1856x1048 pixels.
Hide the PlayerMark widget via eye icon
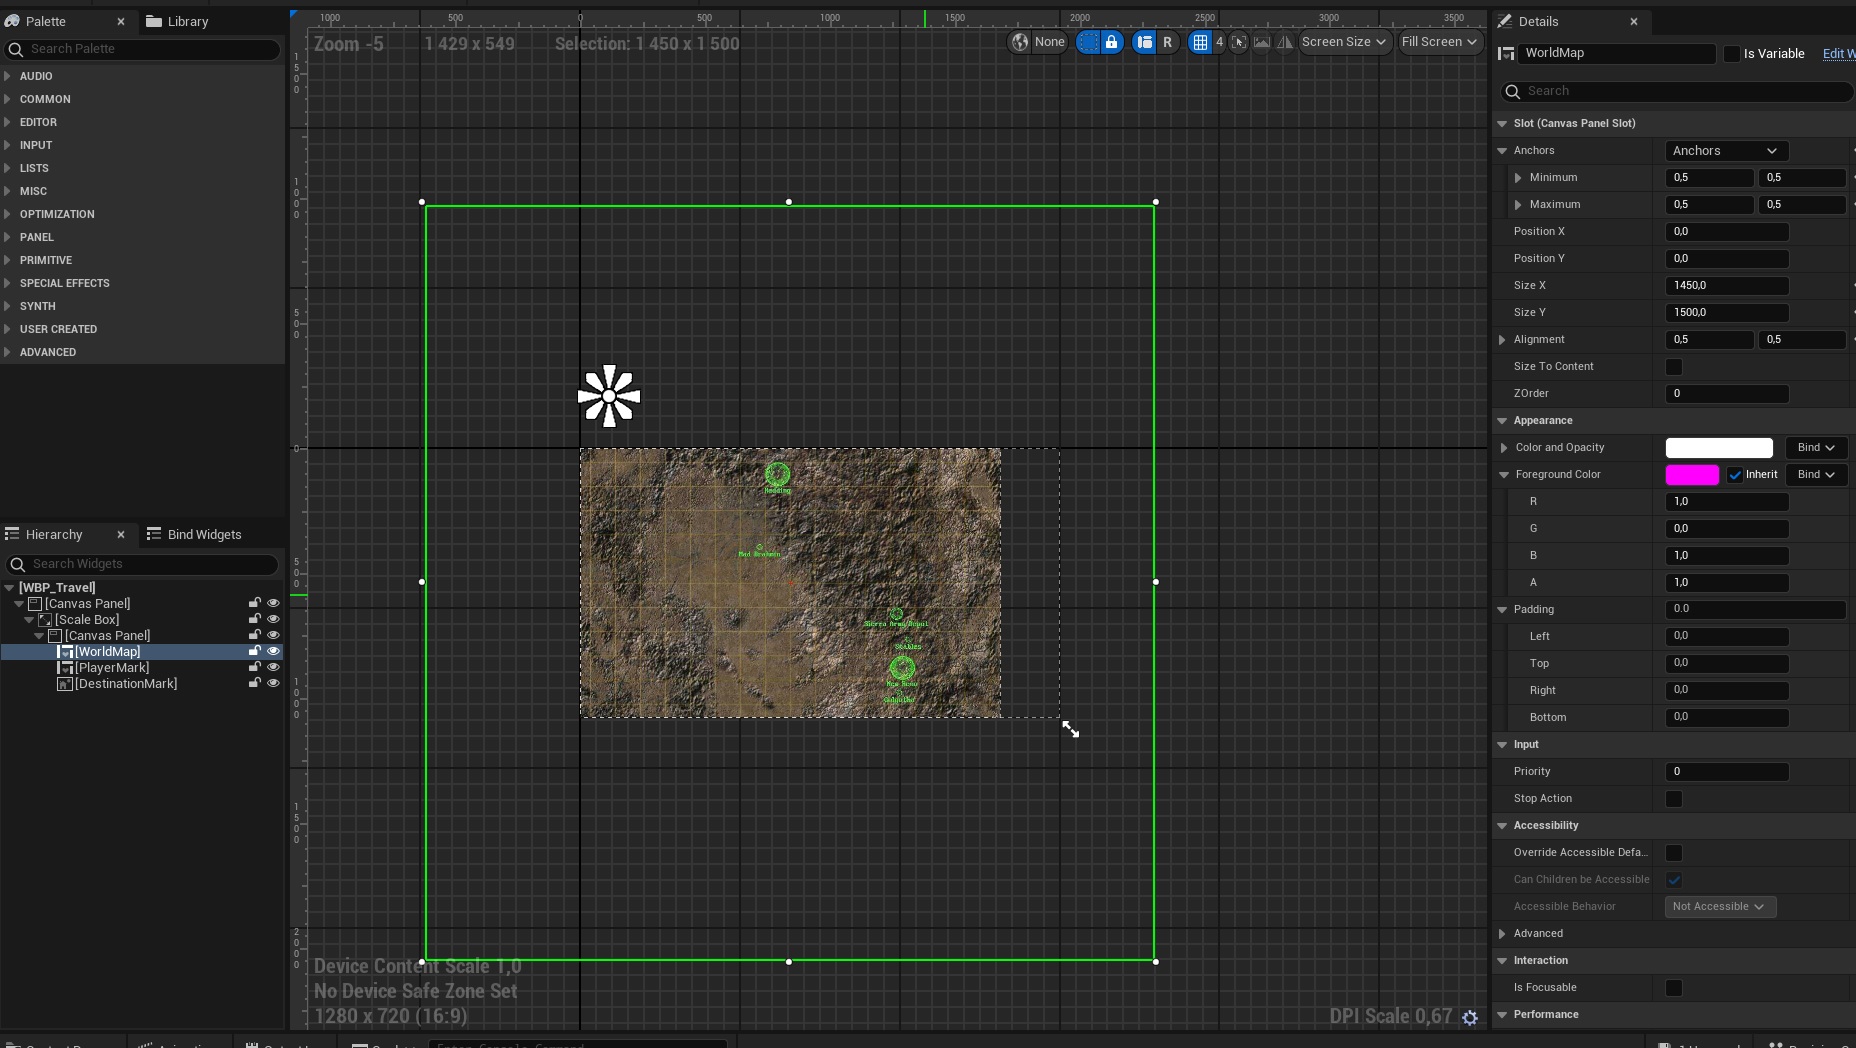pos(273,667)
